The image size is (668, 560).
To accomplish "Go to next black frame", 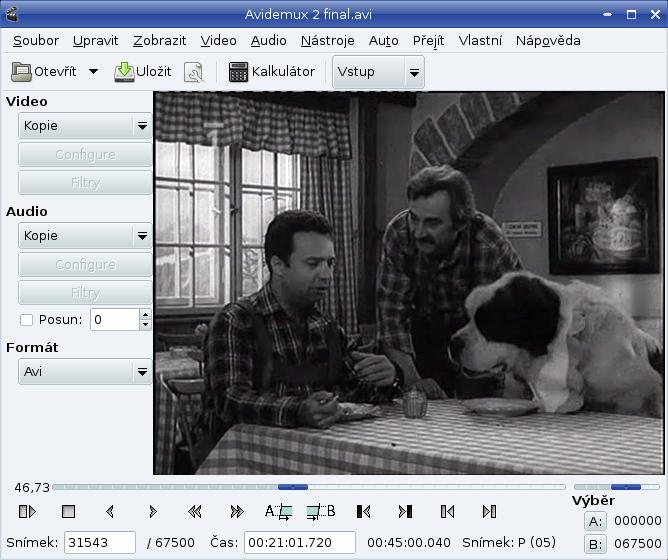I will pyautogui.click(x=405, y=511).
